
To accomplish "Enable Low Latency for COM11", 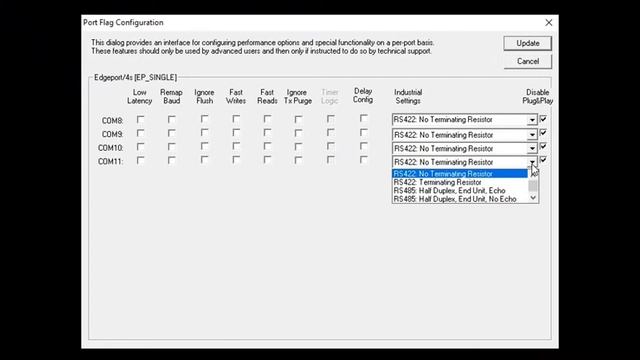I will point(140,160).
